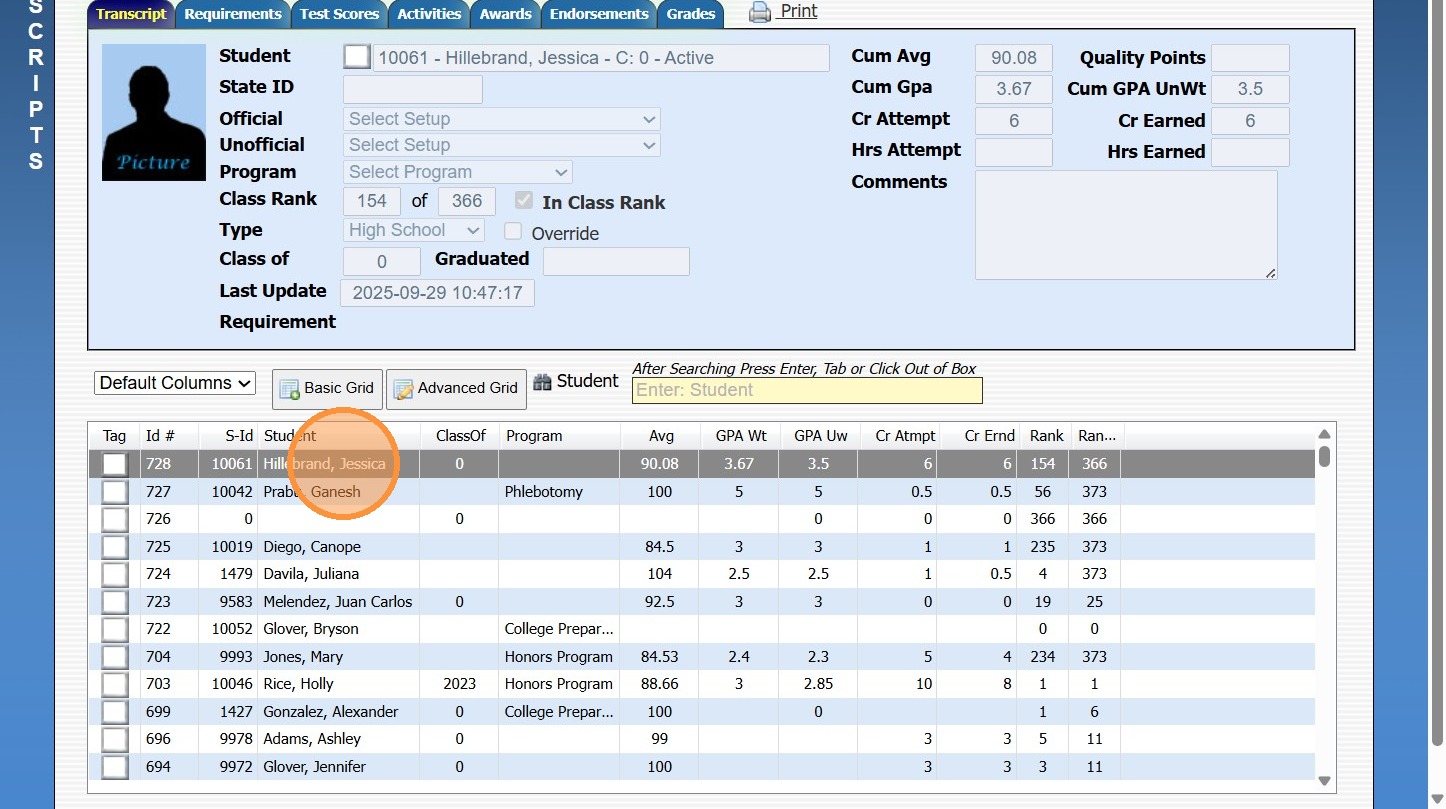
Task: Open the Select Program dropdown
Action: 458,172
